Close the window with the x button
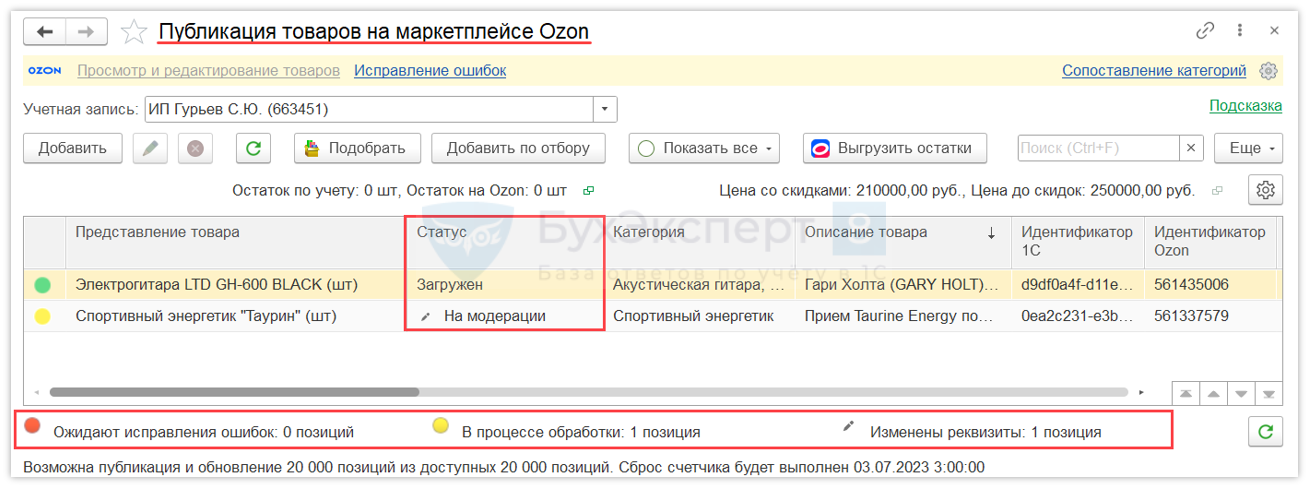The image size is (1309, 488). coord(1274,31)
